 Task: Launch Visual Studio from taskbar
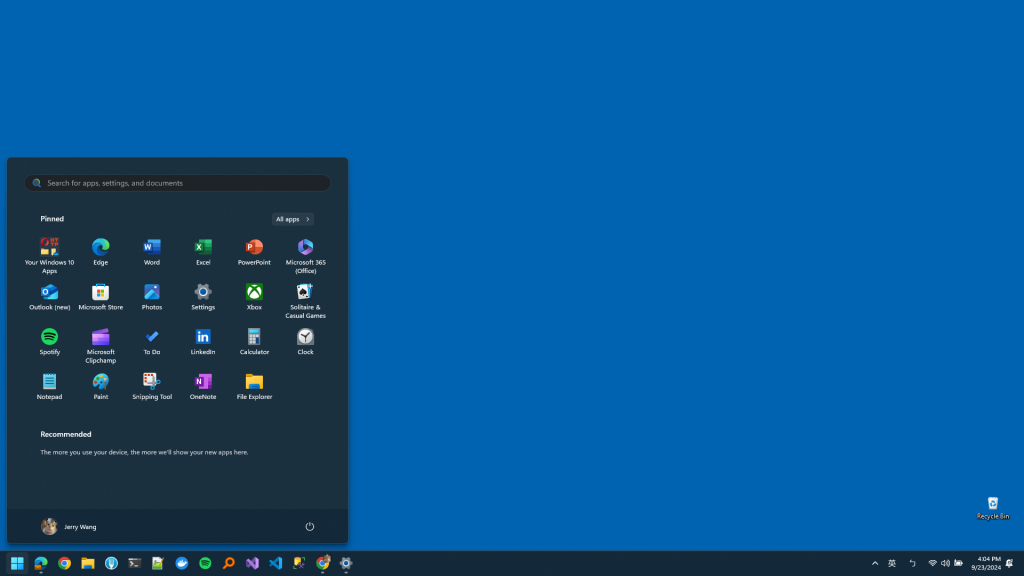(252, 563)
